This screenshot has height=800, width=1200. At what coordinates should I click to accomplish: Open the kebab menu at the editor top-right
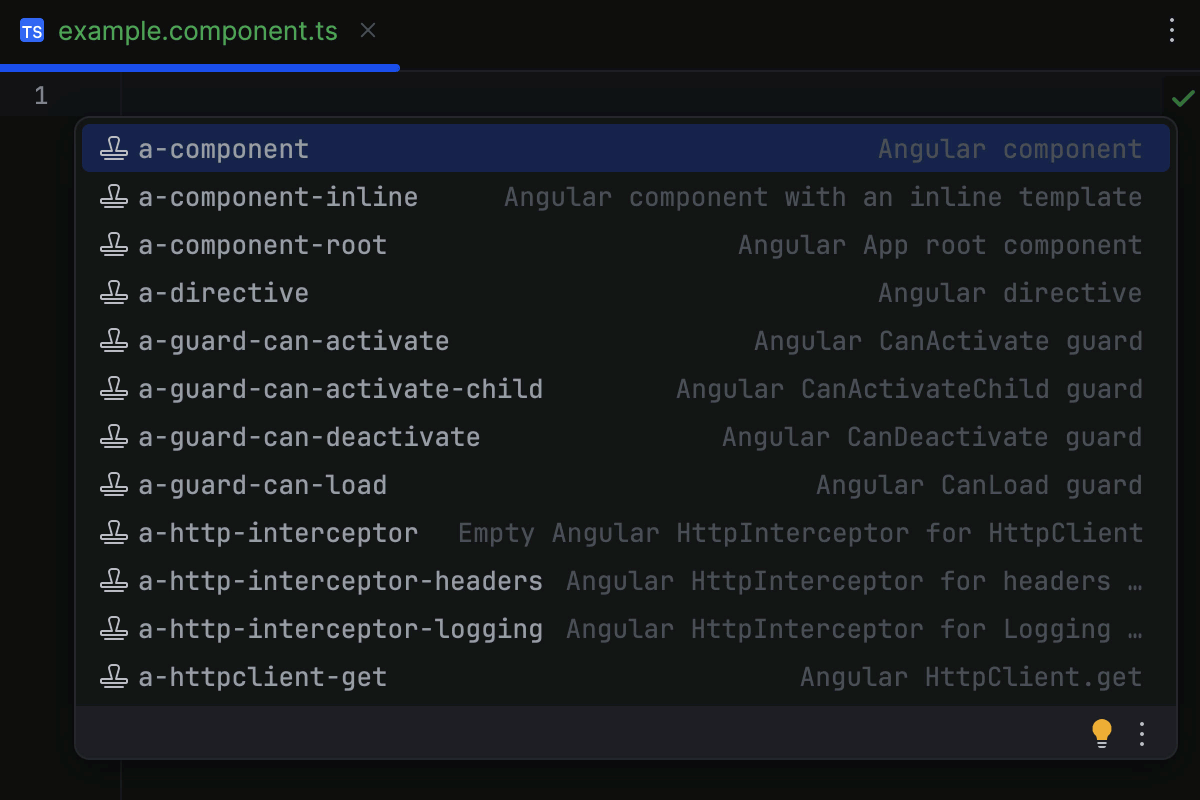tap(1171, 30)
